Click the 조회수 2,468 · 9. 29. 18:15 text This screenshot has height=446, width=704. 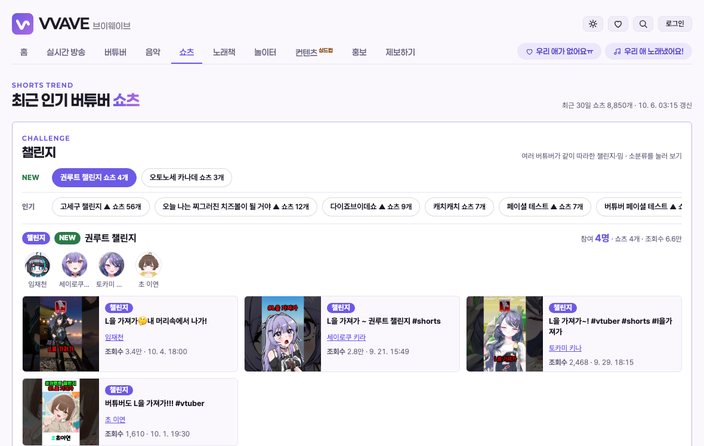(591, 362)
